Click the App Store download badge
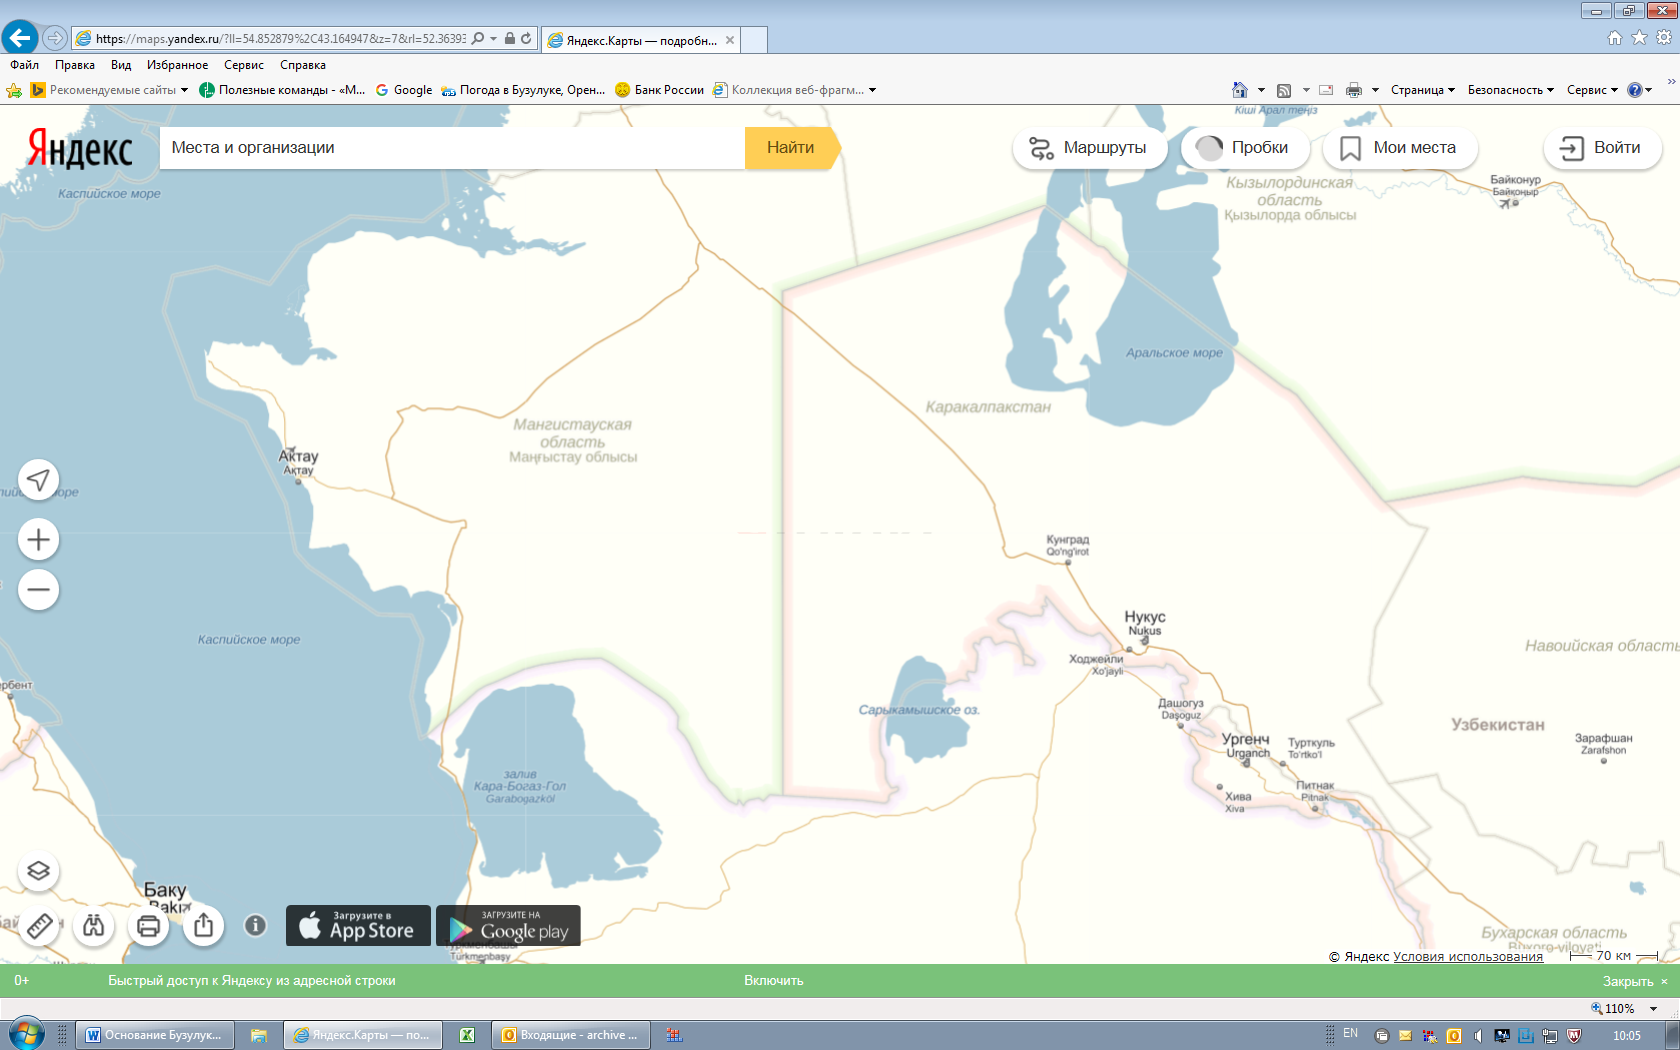This screenshot has width=1680, height=1050. (358, 926)
